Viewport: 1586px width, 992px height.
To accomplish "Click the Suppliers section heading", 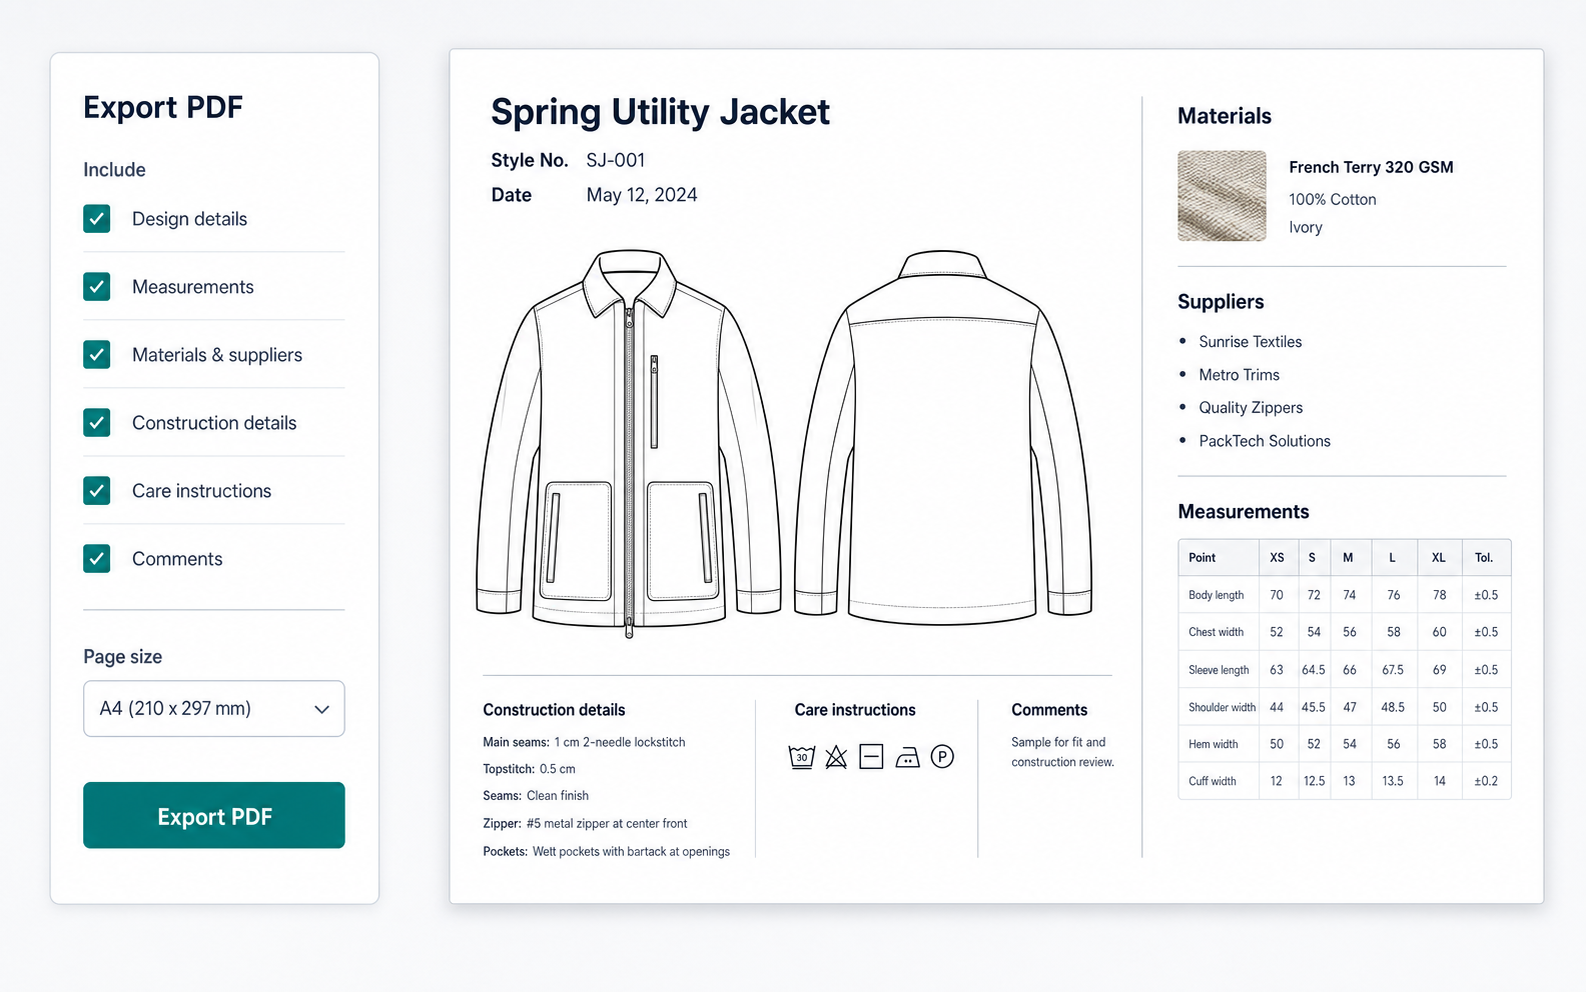I will 1220,302.
